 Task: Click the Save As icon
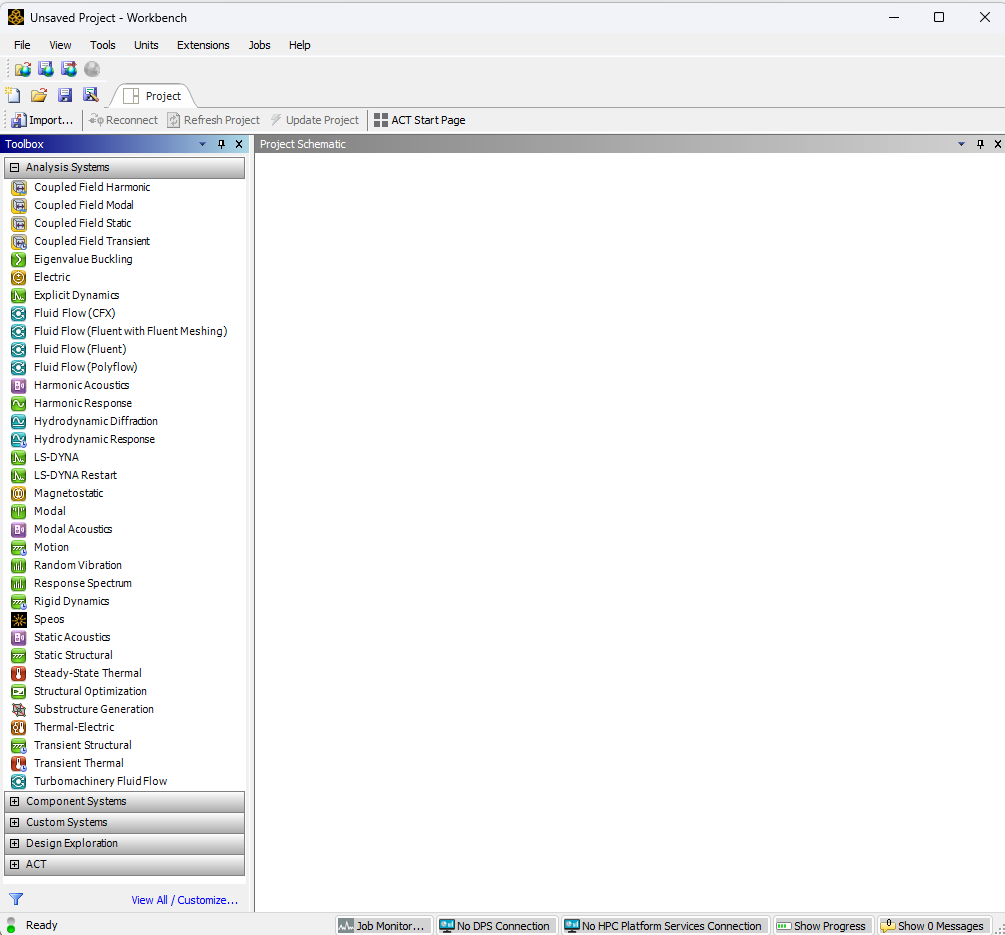(x=91, y=95)
